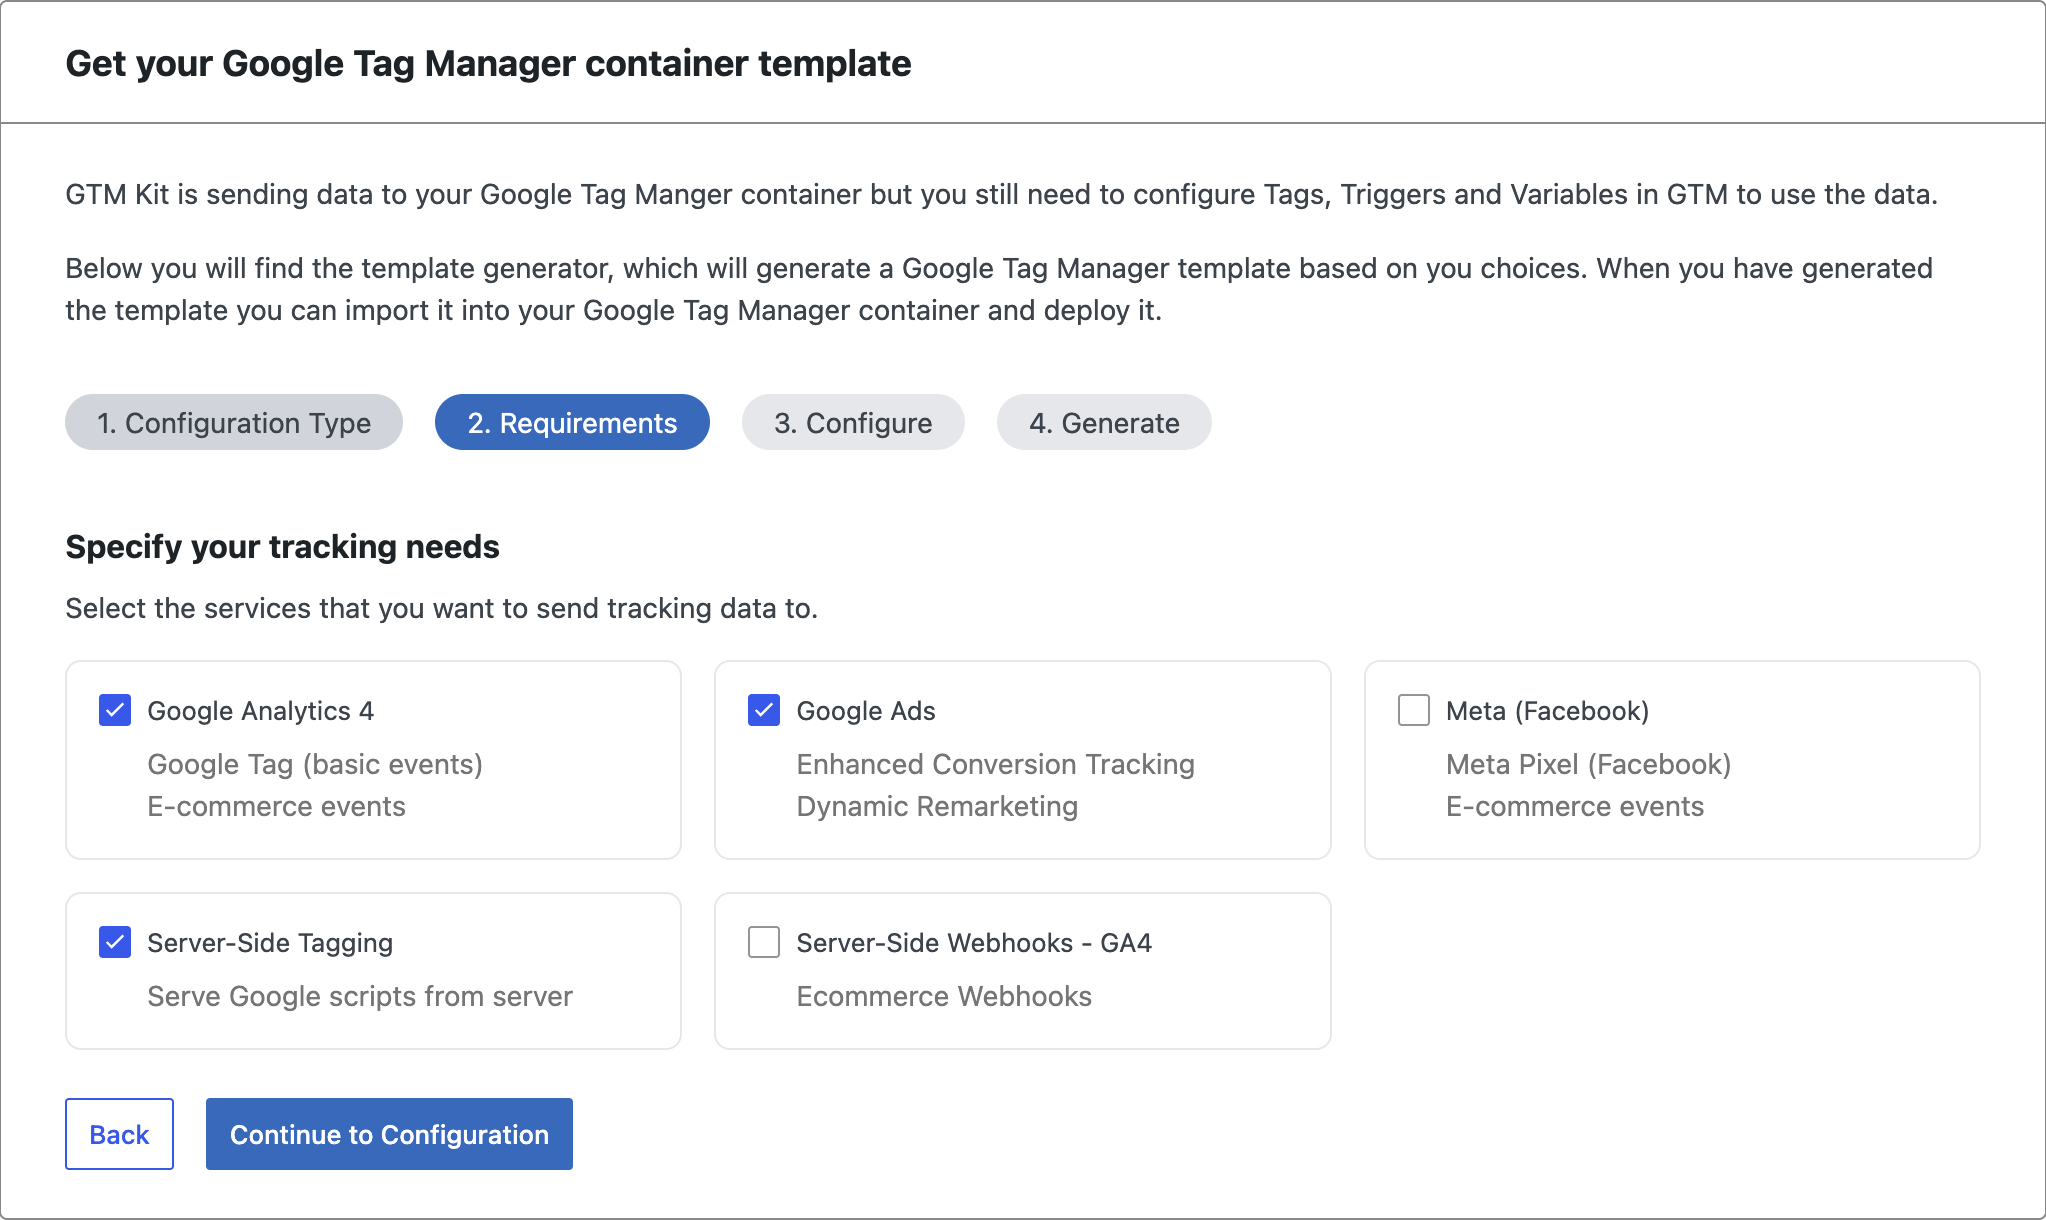Click the Back button
Viewport: 2046px width, 1220px height.
pyautogui.click(x=119, y=1134)
